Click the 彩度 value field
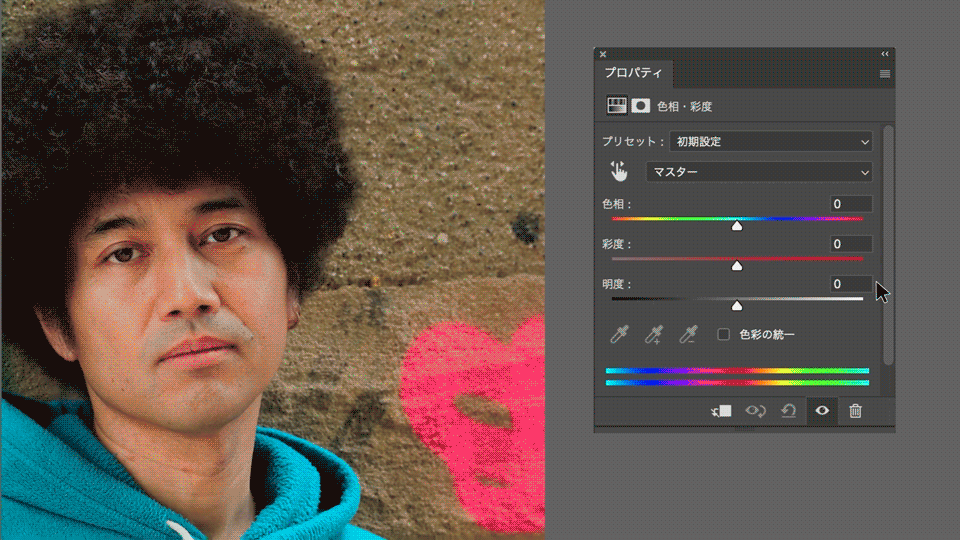 [851, 244]
